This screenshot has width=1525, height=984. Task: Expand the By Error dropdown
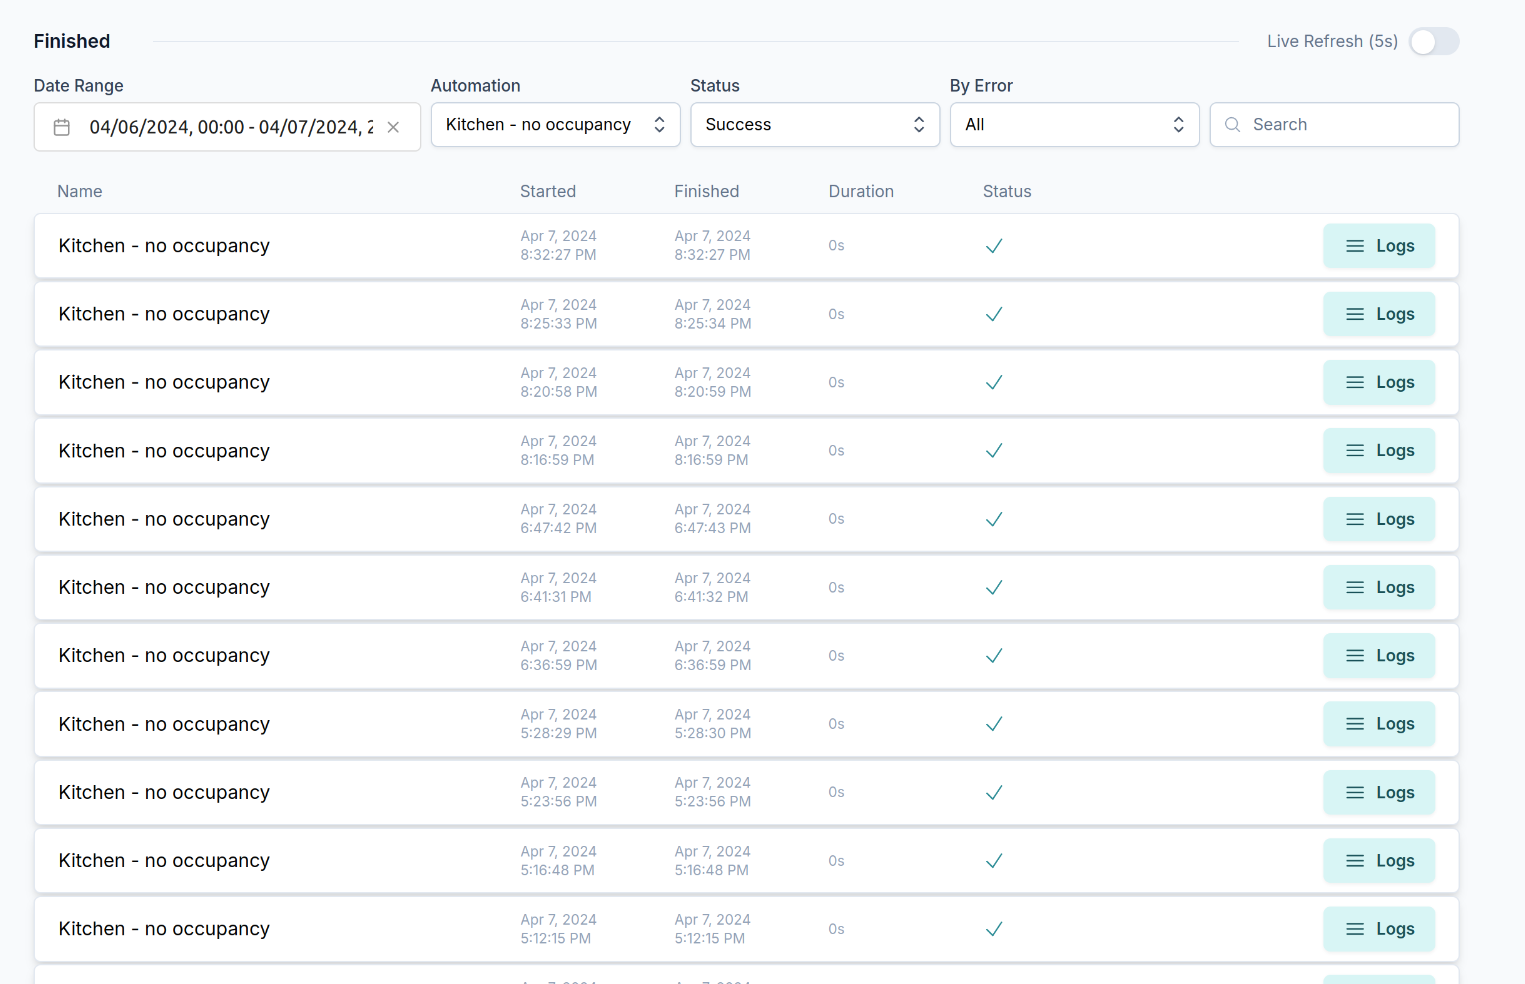(1073, 125)
